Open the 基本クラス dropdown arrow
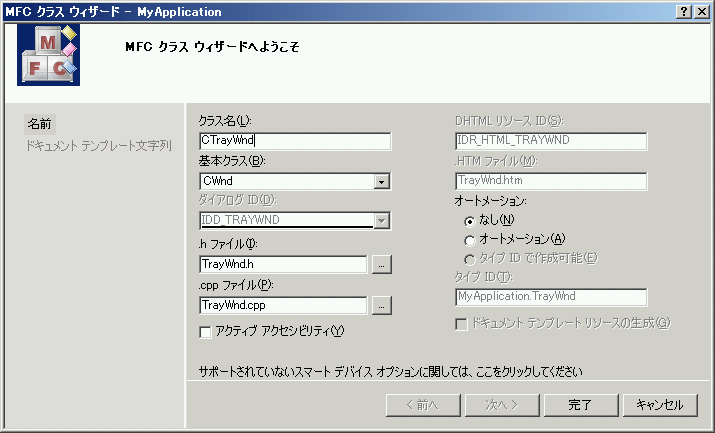The width and height of the screenshot is (715, 433). pyautogui.click(x=381, y=181)
